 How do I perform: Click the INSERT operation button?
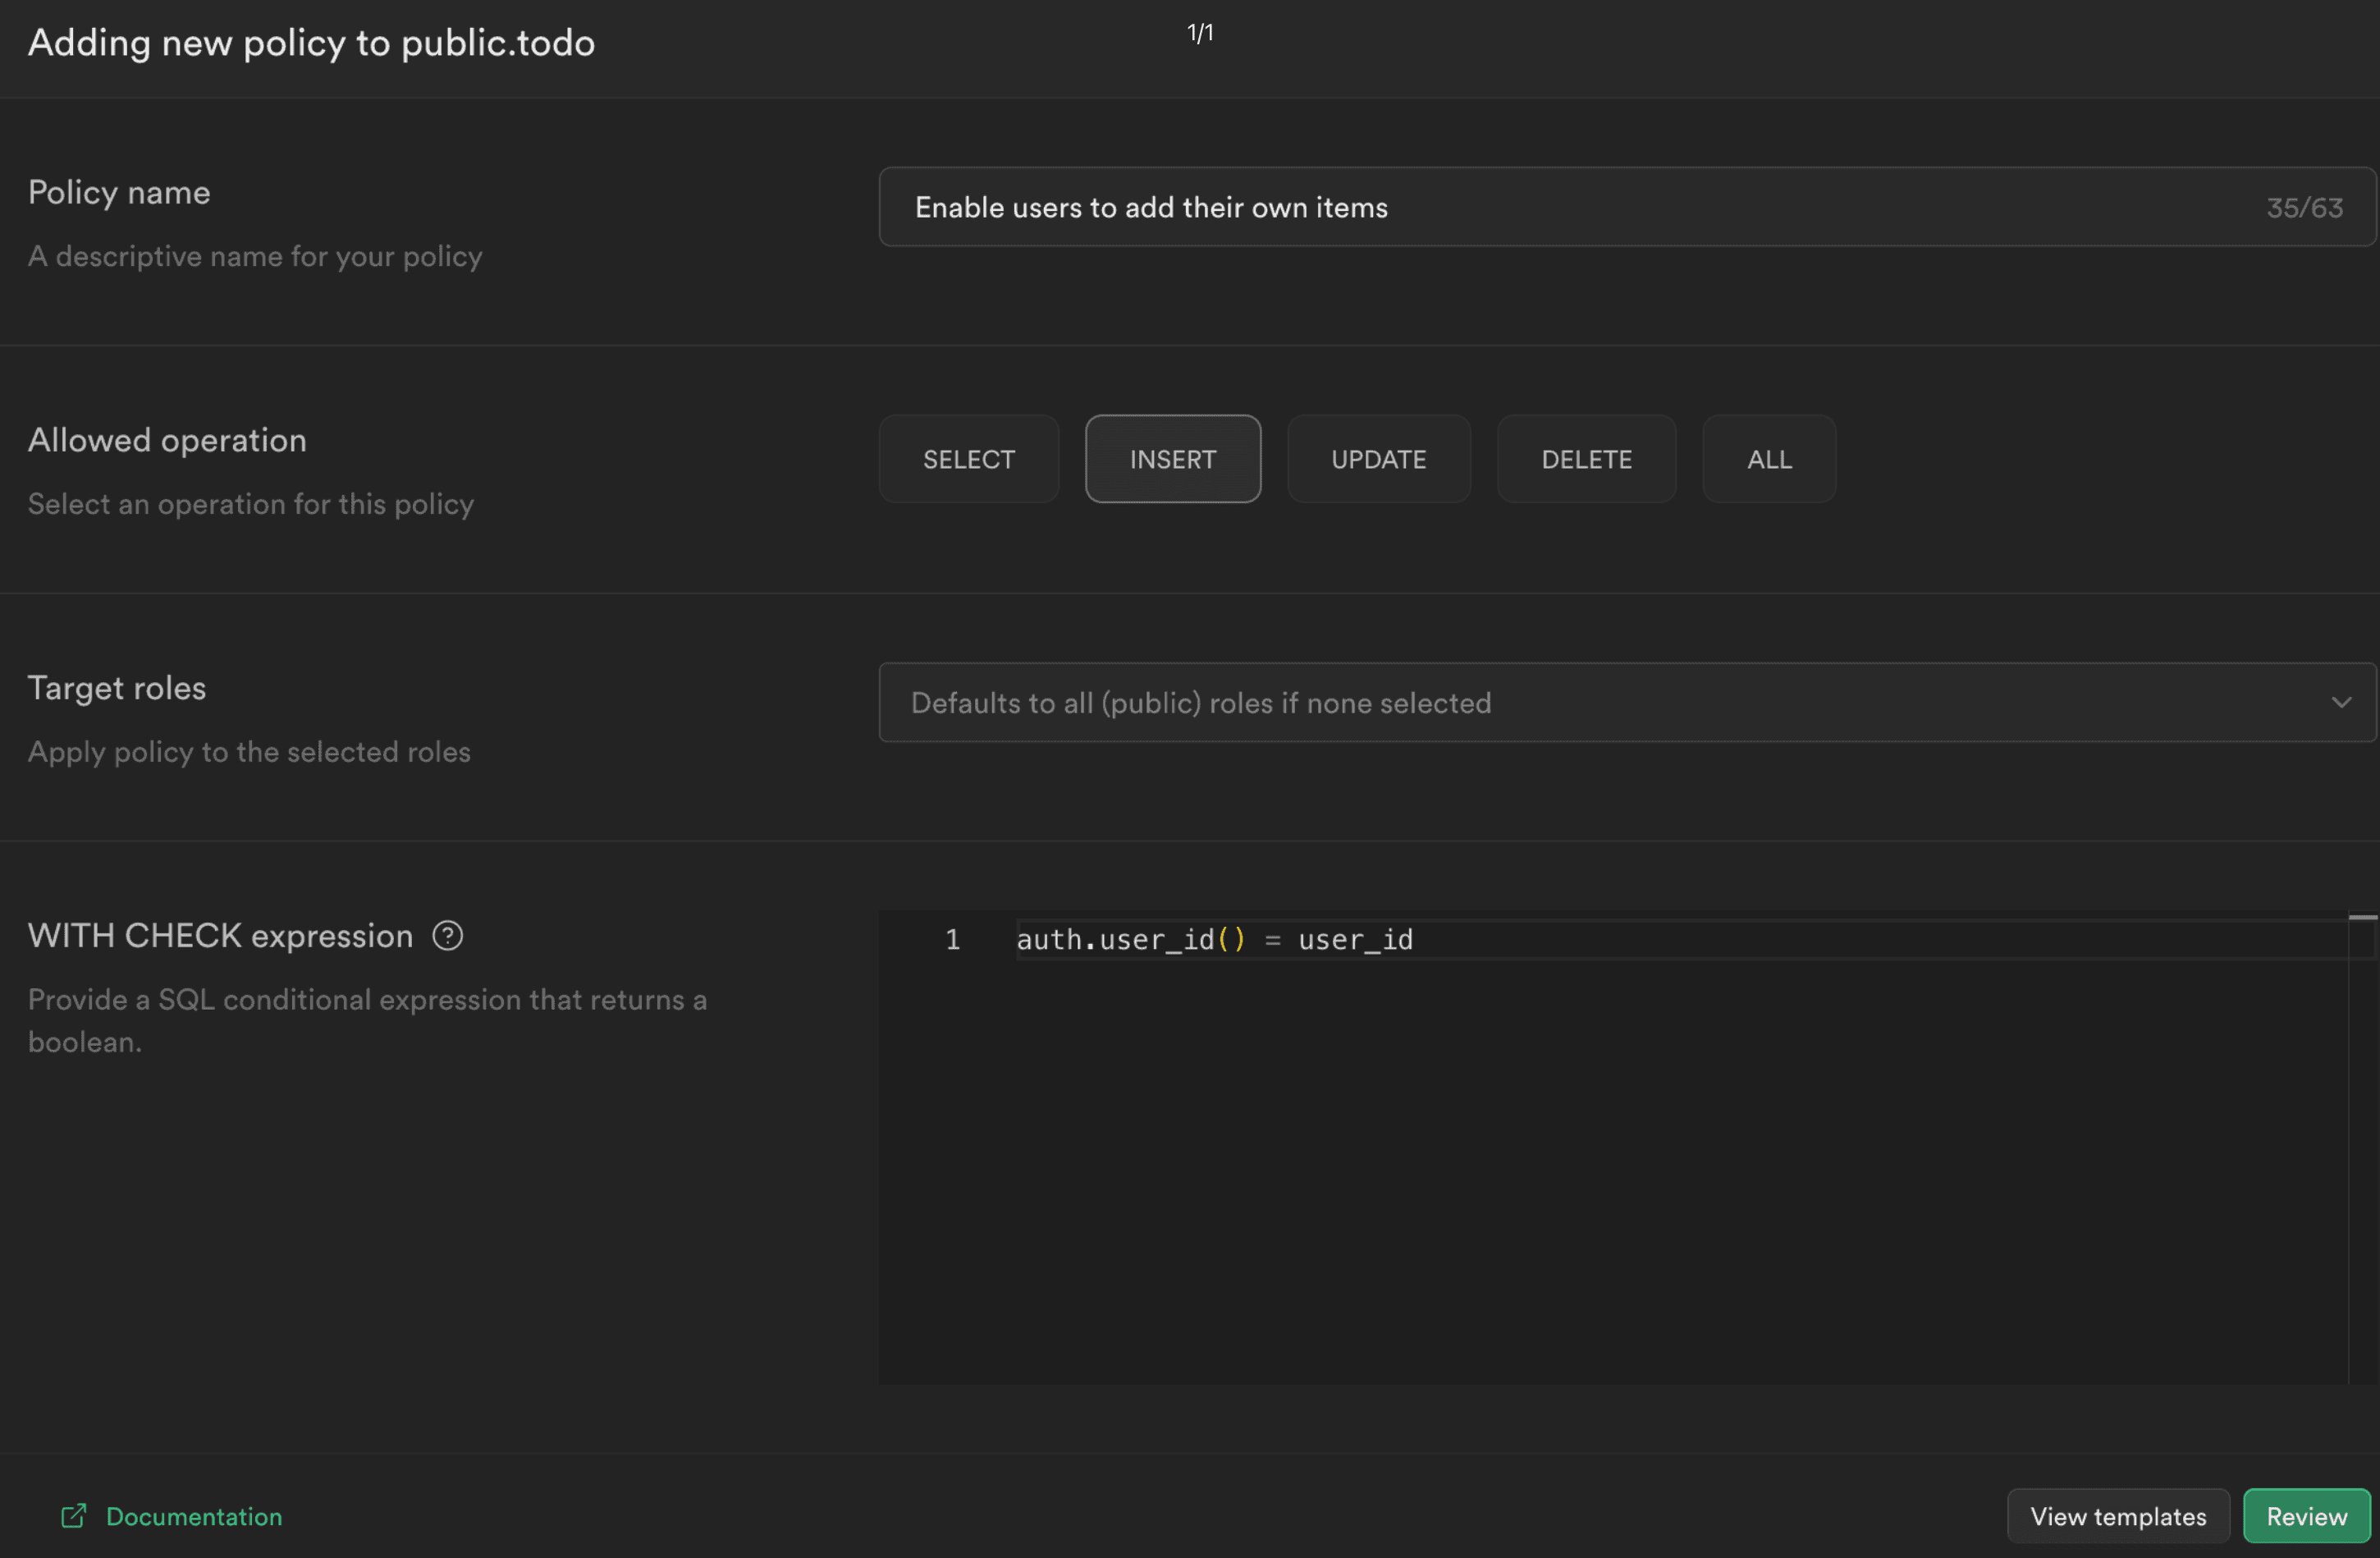tap(1172, 459)
